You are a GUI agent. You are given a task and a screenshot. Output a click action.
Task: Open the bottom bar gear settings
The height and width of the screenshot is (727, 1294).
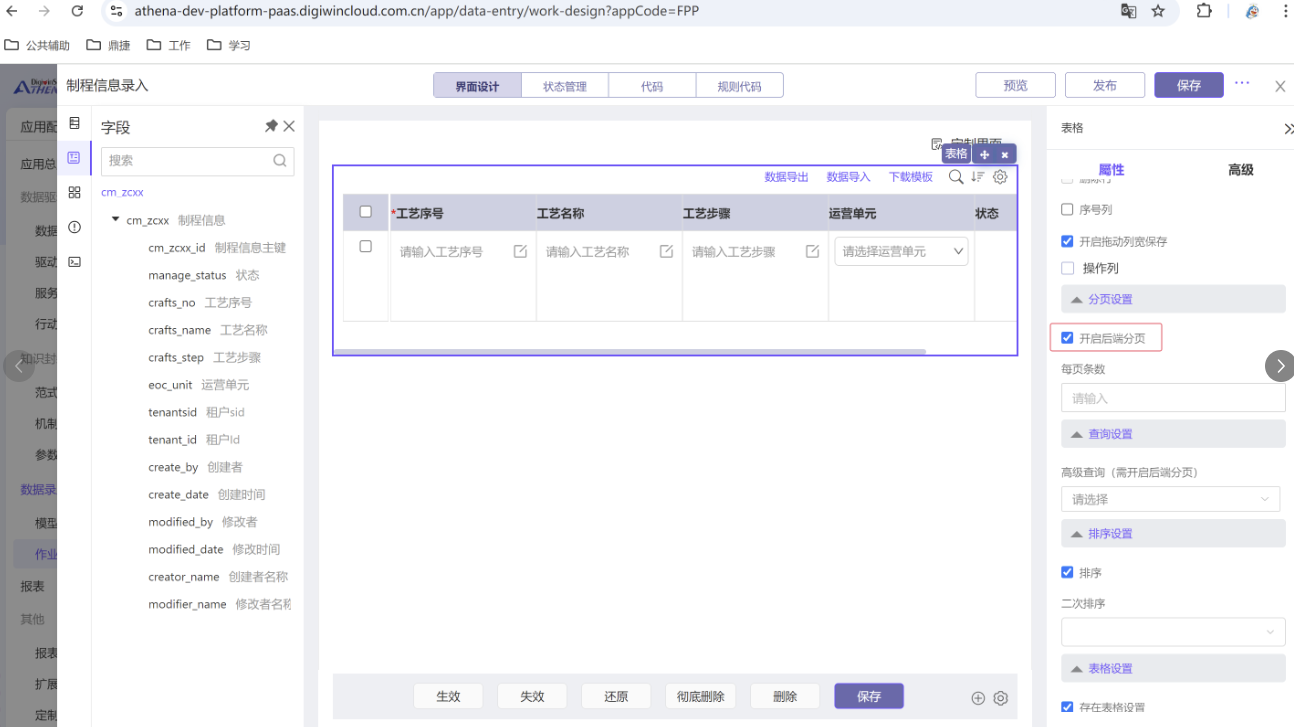1000,698
